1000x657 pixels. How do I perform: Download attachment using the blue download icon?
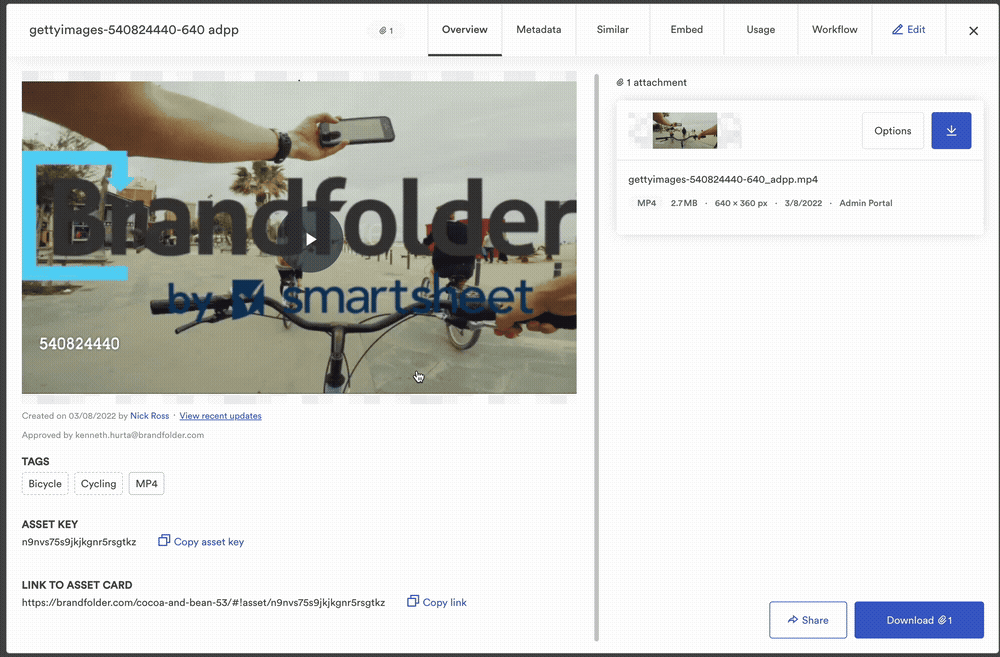tap(951, 130)
